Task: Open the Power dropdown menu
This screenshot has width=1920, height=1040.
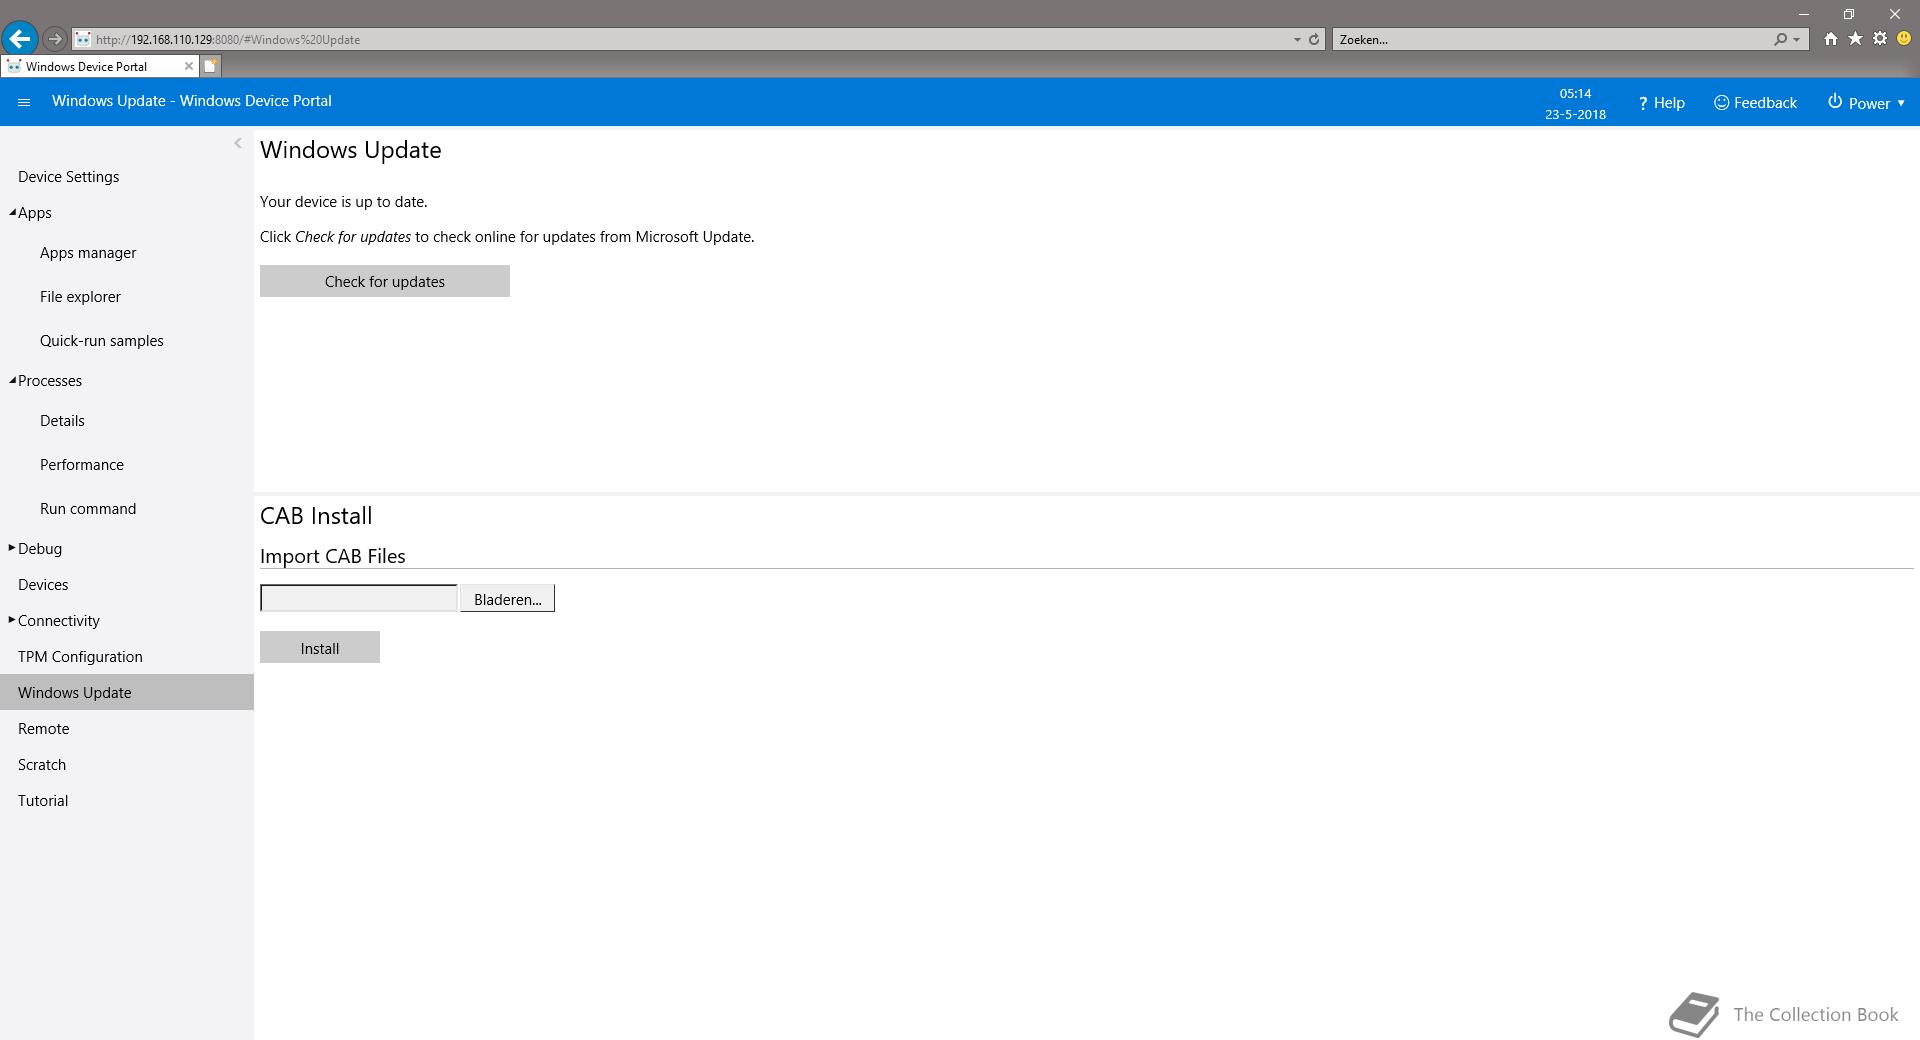Action: [1866, 103]
